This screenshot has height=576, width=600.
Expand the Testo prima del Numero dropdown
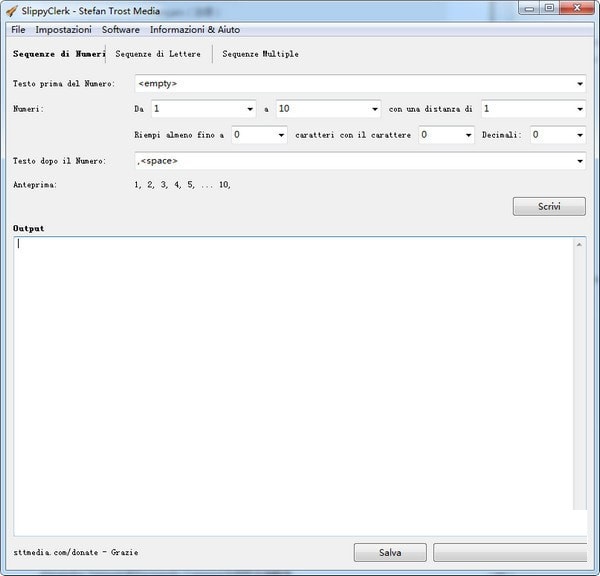pyautogui.click(x=579, y=84)
